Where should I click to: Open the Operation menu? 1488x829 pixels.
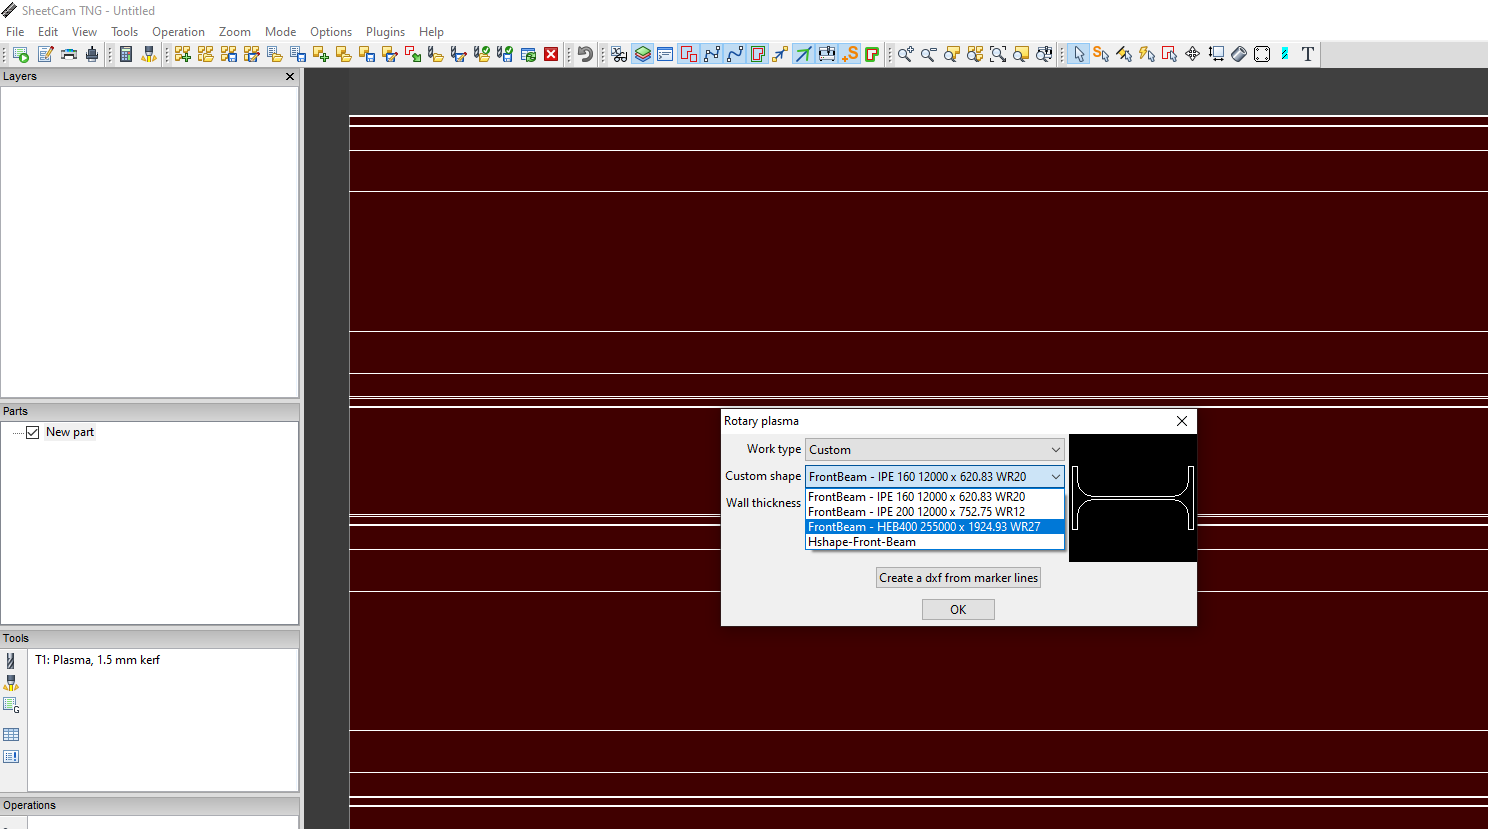(x=178, y=32)
